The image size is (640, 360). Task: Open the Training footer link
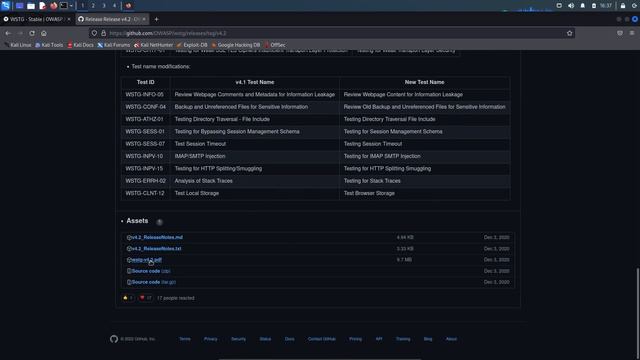click(x=403, y=339)
